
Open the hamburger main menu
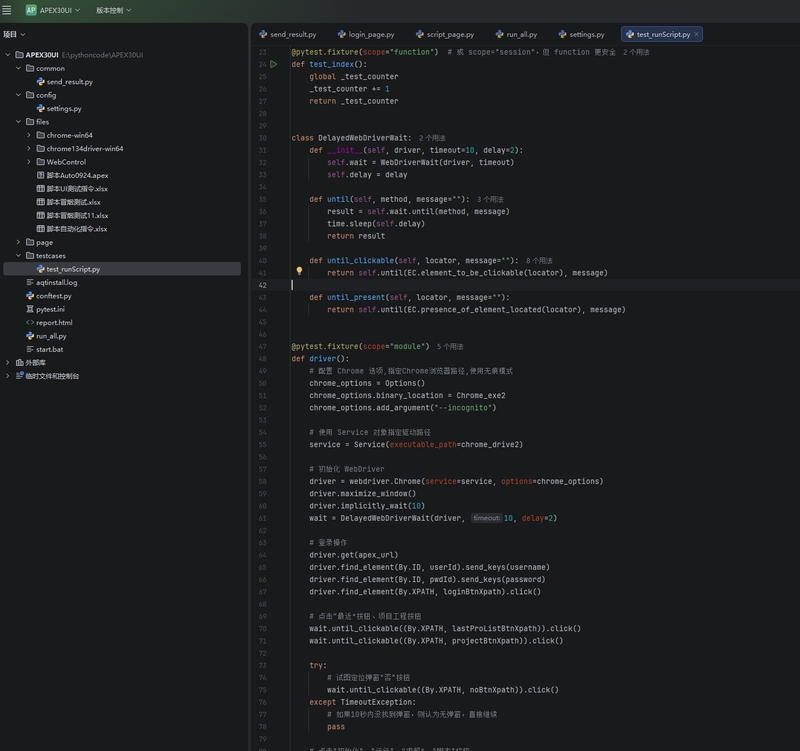tap(7, 10)
